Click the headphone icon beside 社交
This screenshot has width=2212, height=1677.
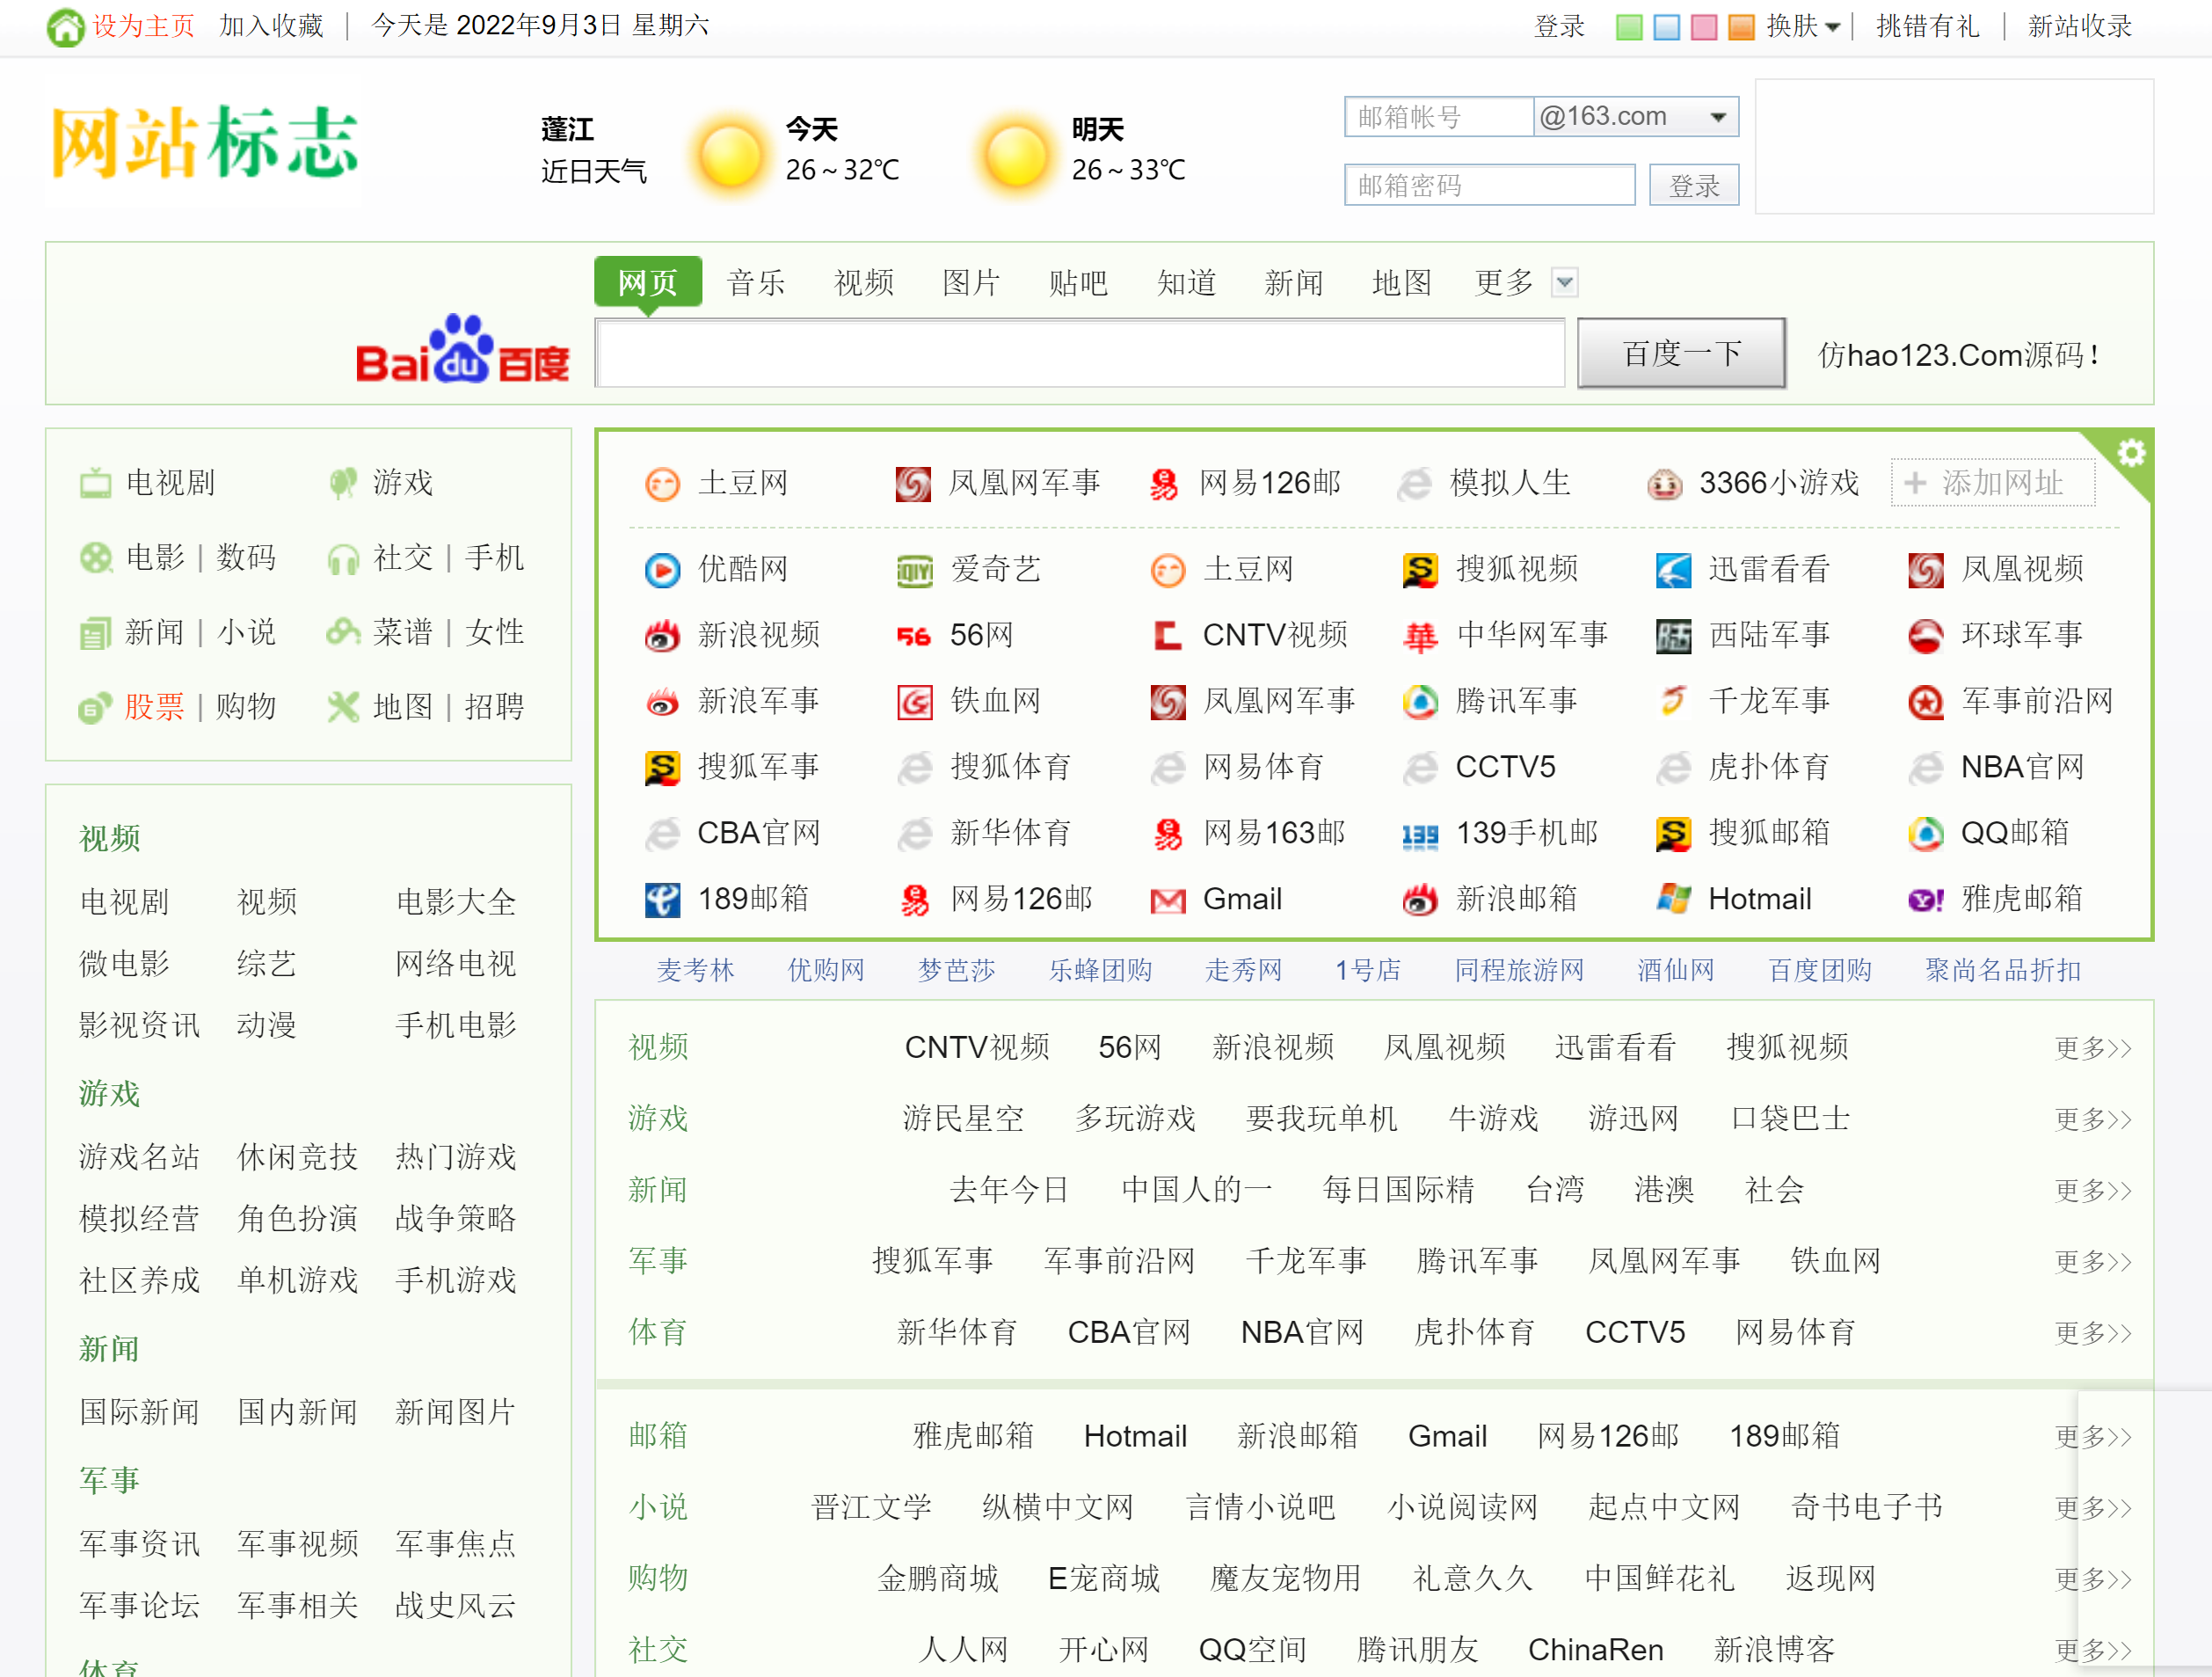343,559
